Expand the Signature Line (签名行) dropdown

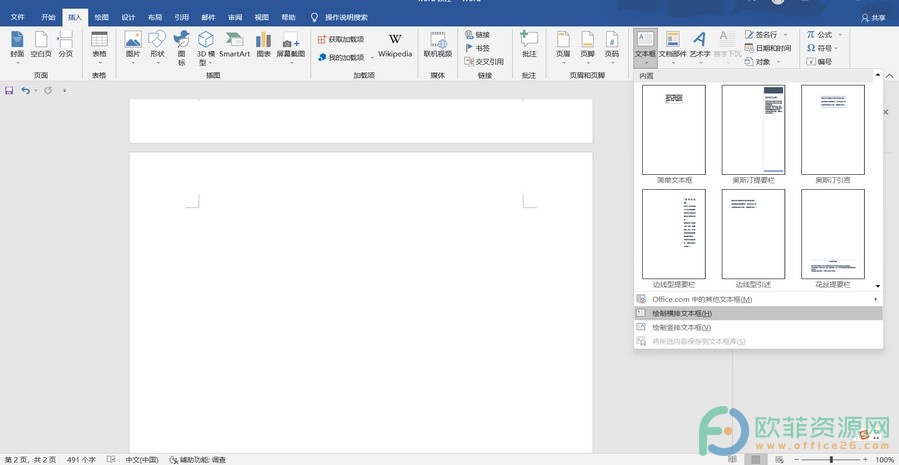(x=785, y=35)
